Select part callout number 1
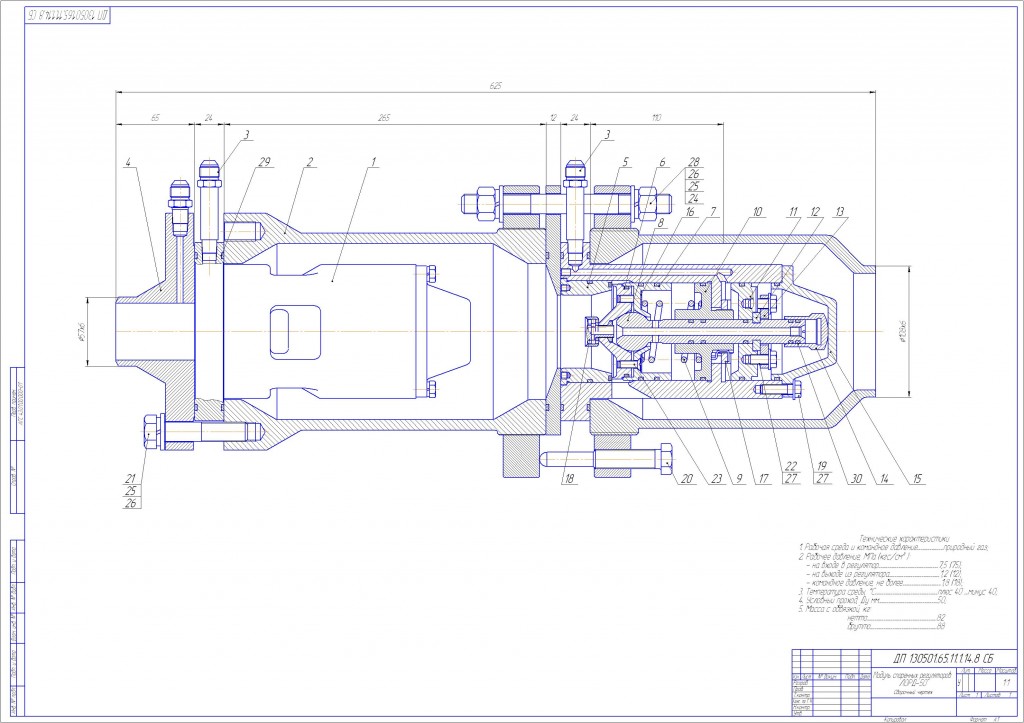Screen dimensions: 1024x723 [374, 161]
